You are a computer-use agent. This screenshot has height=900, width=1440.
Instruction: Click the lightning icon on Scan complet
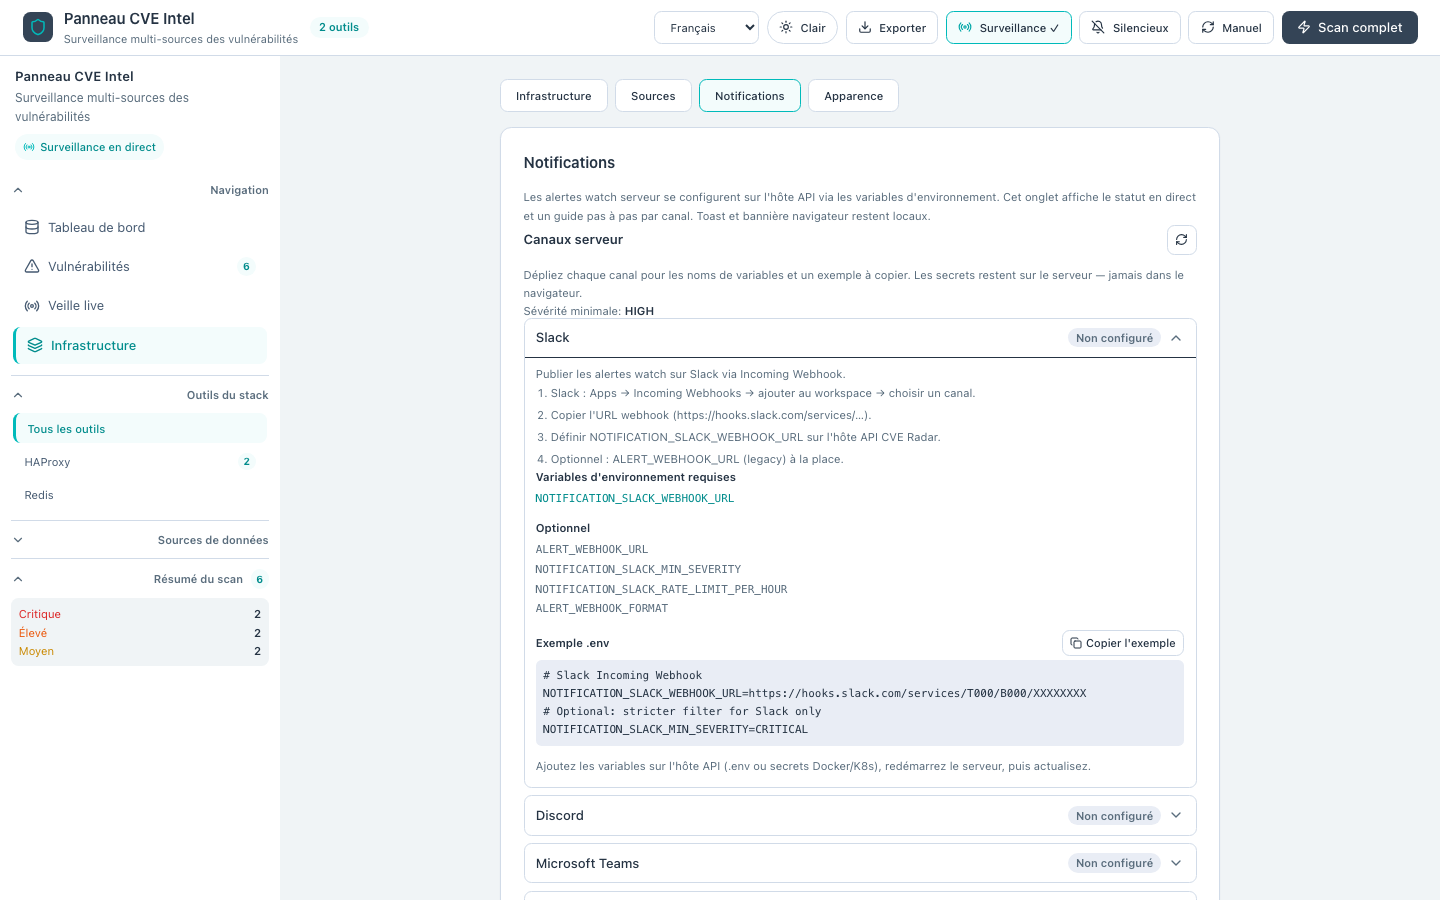(x=1304, y=28)
